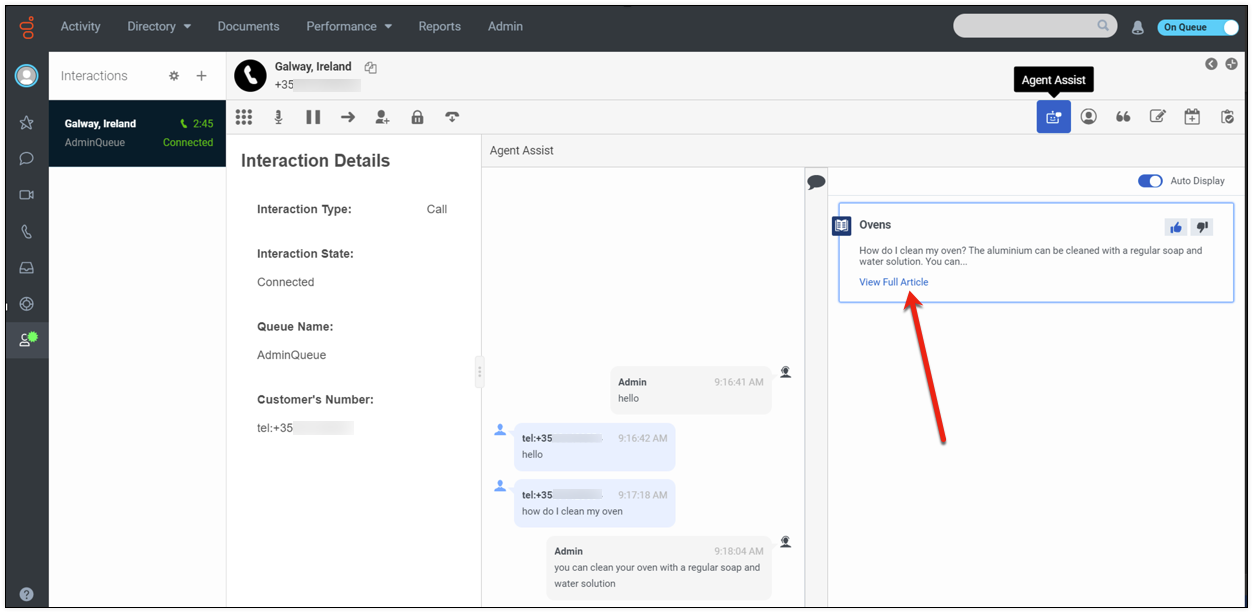Open the Agent Assist panel button
Viewport: 1253px width, 613px height.
click(x=1053, y=117)
